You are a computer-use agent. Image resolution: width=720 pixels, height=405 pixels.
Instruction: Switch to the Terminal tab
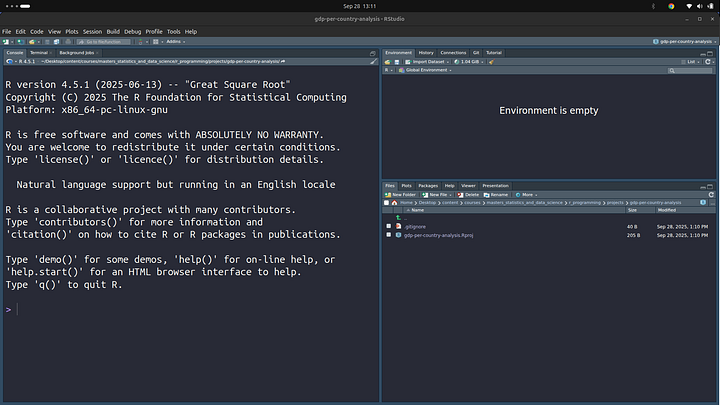click(39, 53)
